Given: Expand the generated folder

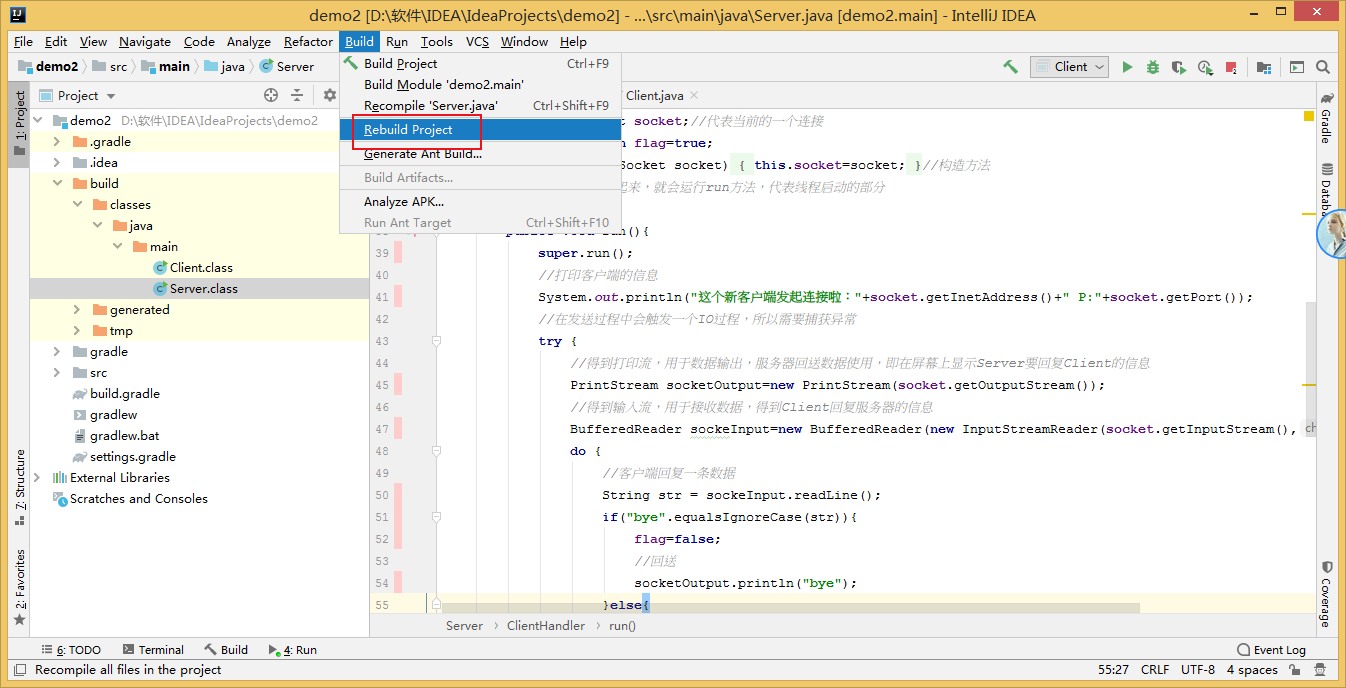Looking at the screenshot, I should point(77,309).
